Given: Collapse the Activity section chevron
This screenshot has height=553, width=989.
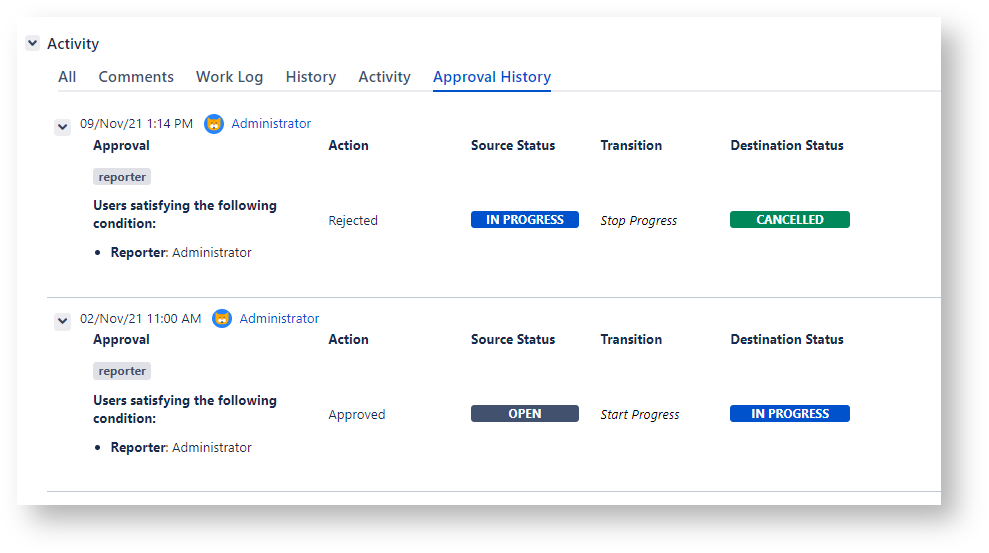Looking at the screenshot, I should pos(33,43).
